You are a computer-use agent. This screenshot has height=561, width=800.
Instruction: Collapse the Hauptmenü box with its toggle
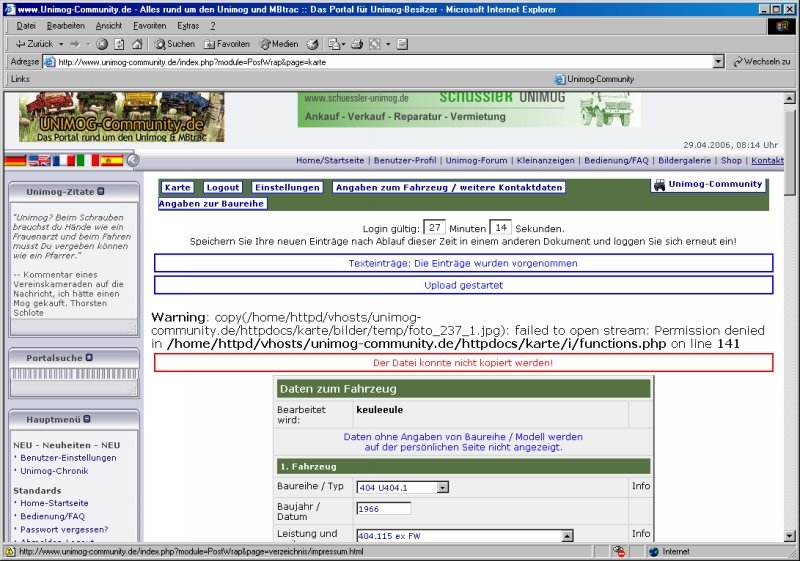[87, 419]
